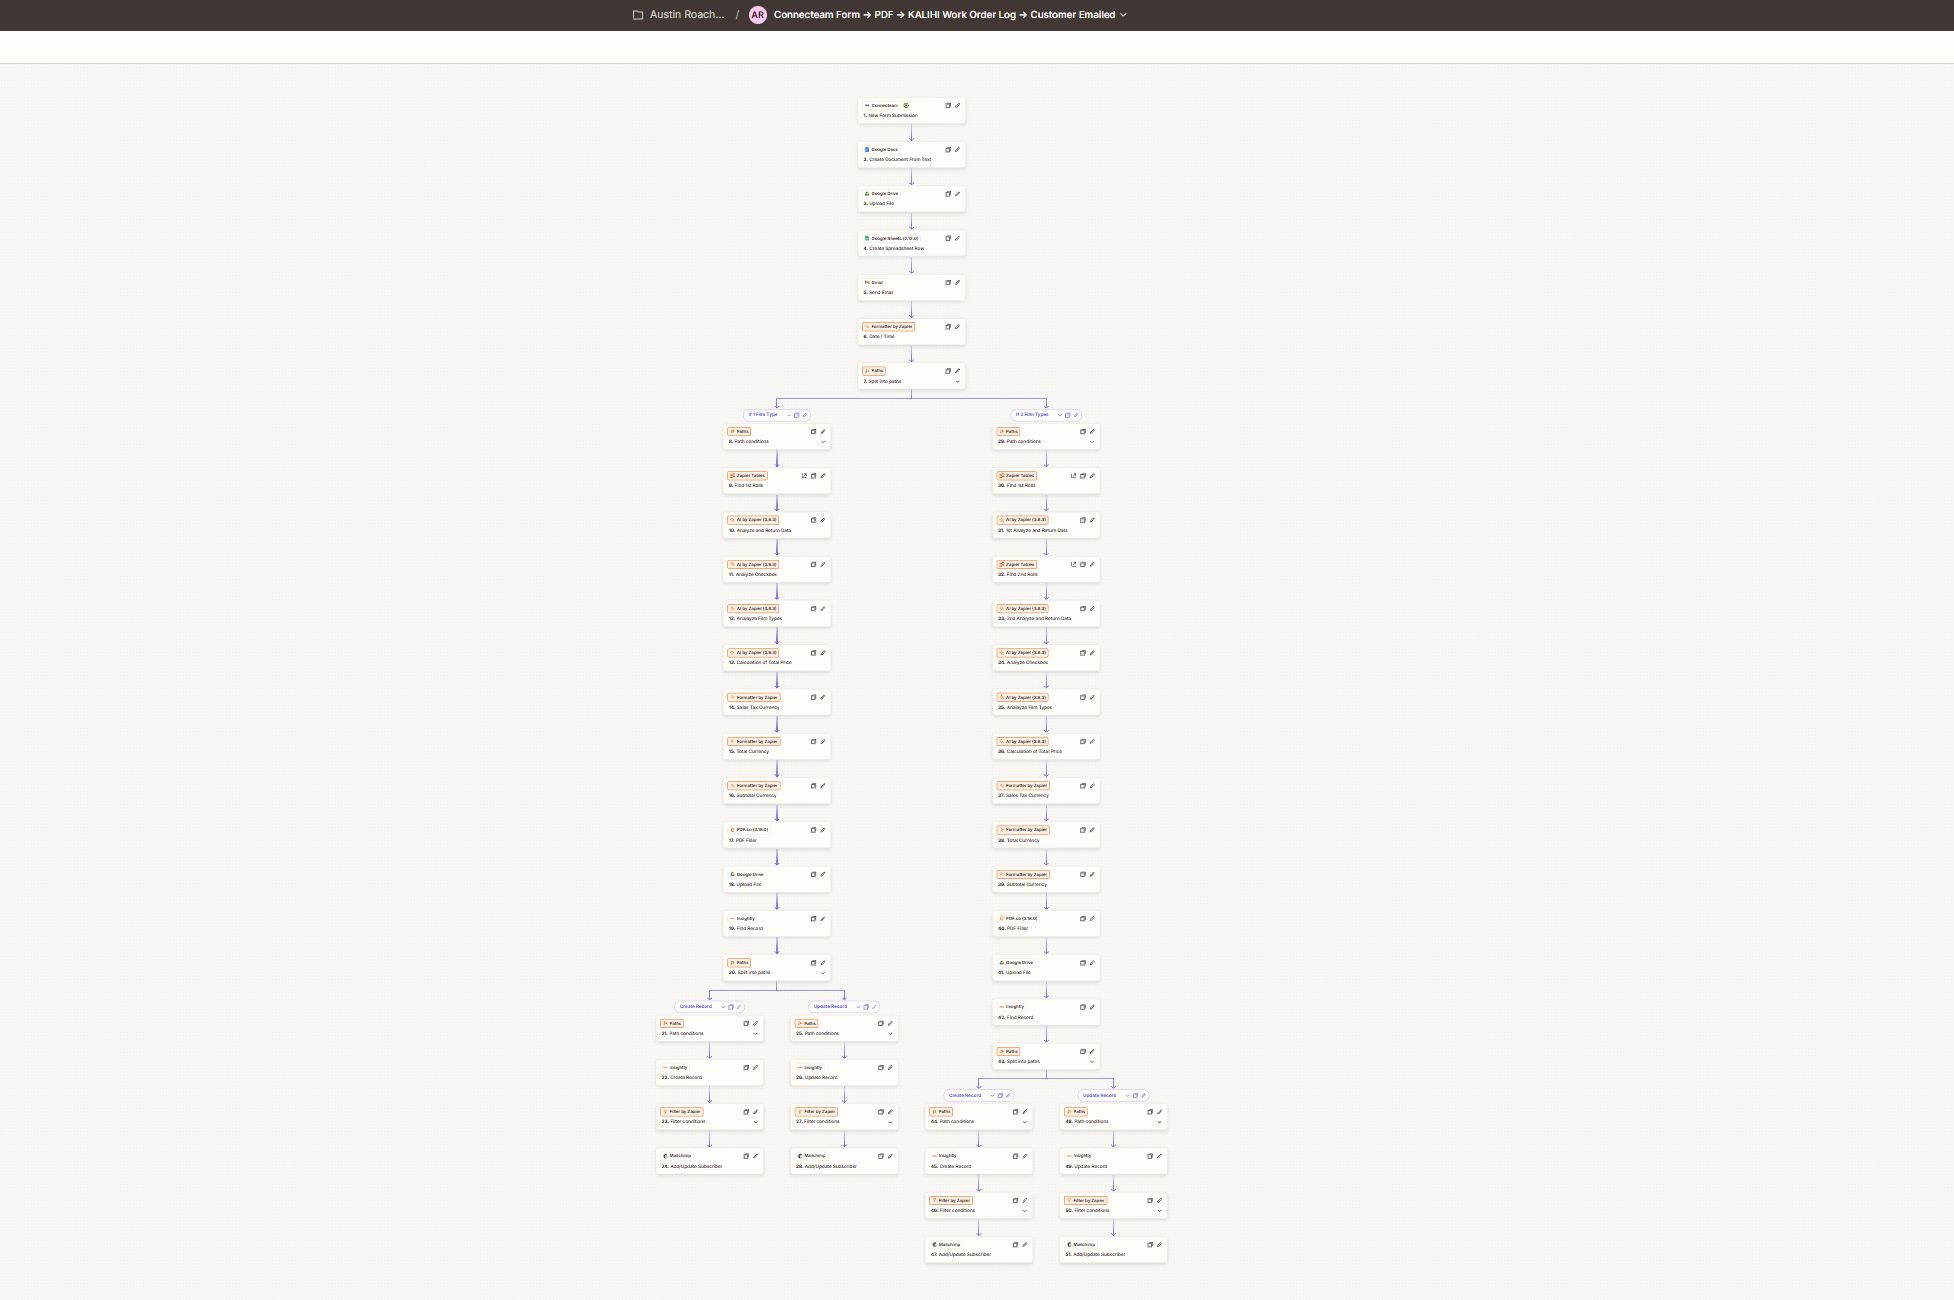Click the copy icon on step 2 Create Document From Text
Screen dimensions: 1954x1300
[948, 150]
